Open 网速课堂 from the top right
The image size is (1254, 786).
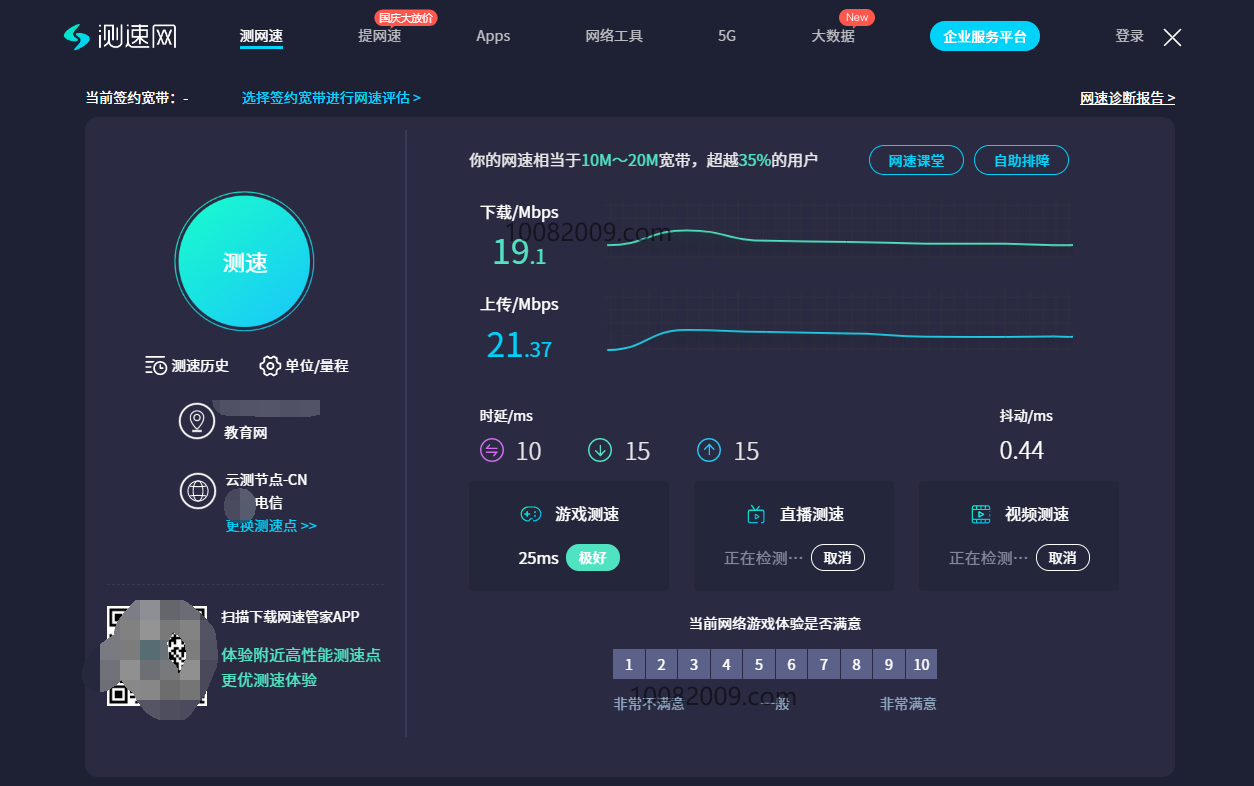915,160
